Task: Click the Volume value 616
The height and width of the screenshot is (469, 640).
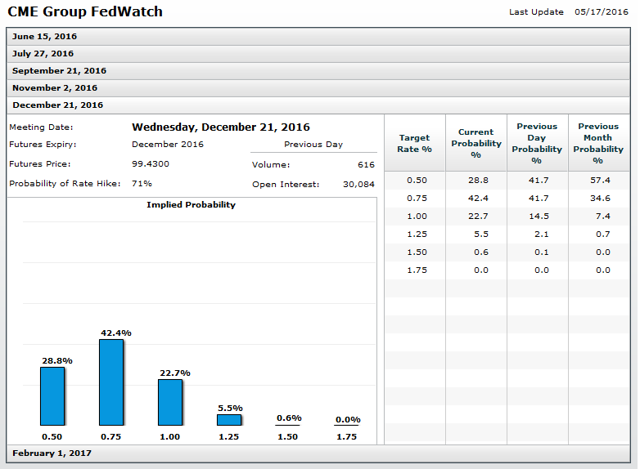Action: tap(366, 165)
